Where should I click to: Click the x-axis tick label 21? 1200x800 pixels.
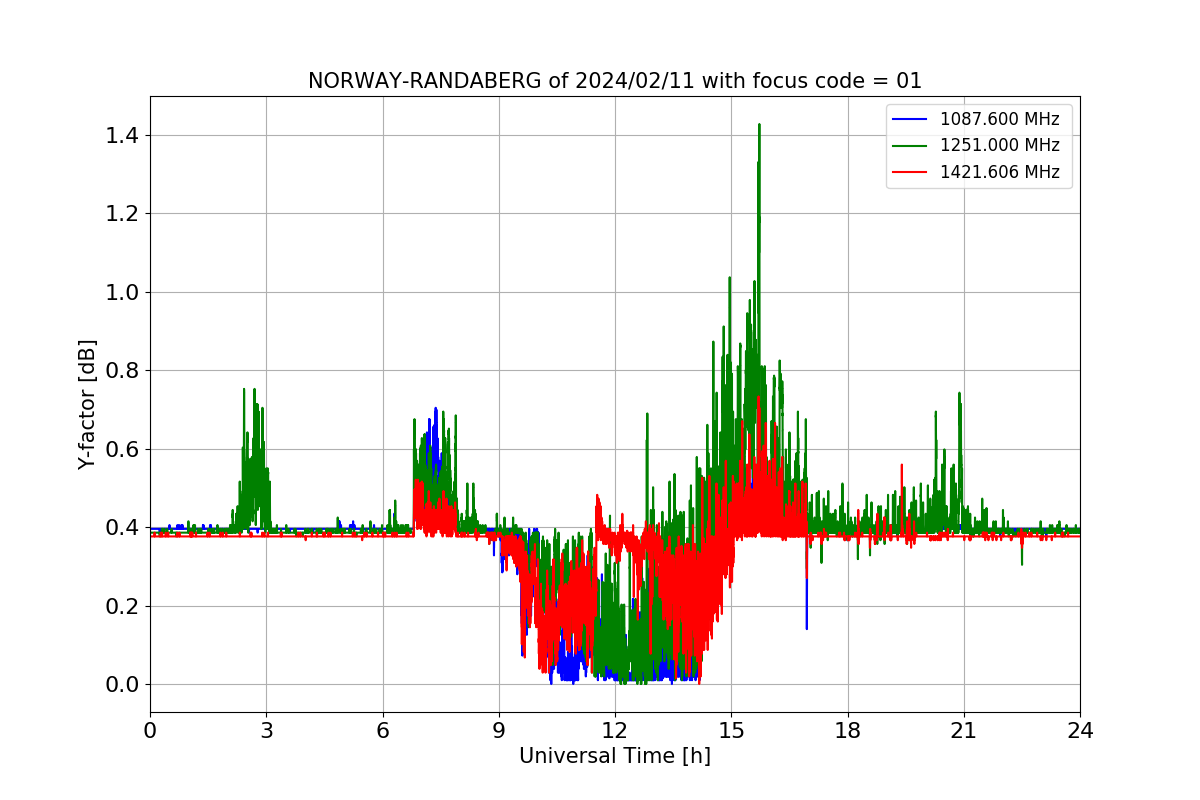coord(964,730)
